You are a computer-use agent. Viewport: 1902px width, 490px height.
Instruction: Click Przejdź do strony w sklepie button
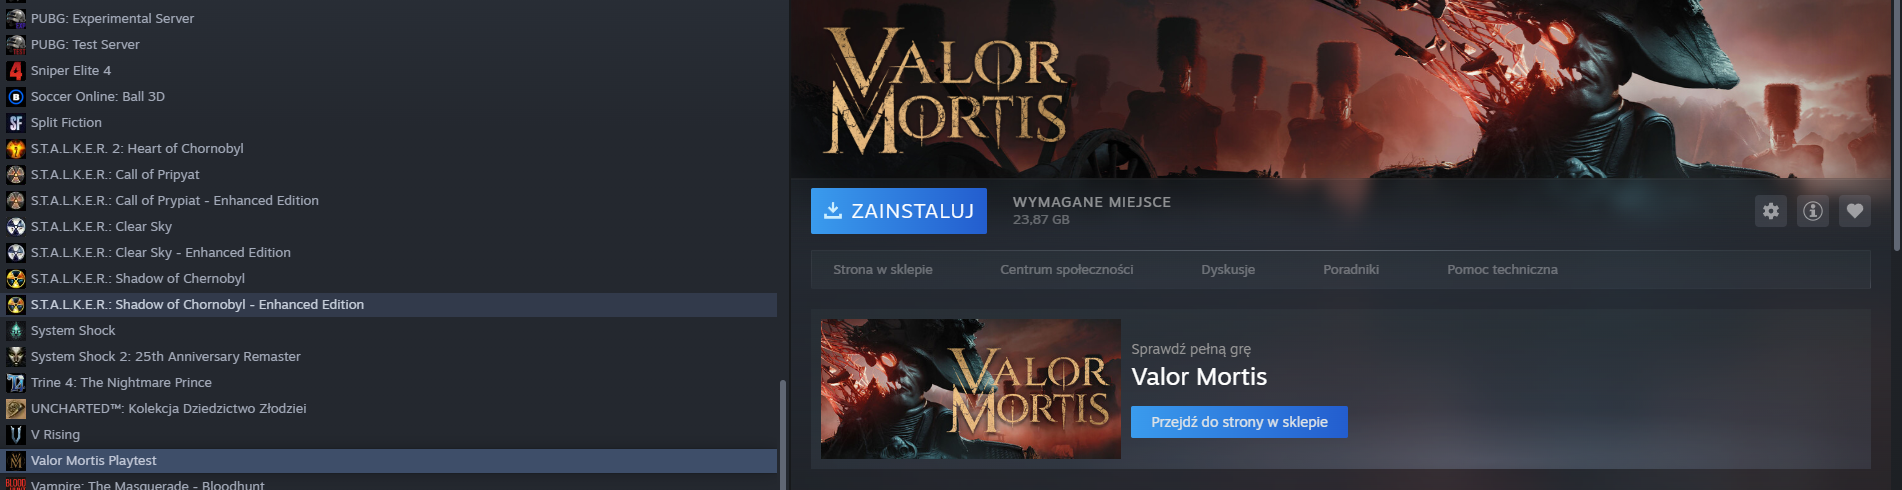pyautogui.click(x=1239, y=422)
